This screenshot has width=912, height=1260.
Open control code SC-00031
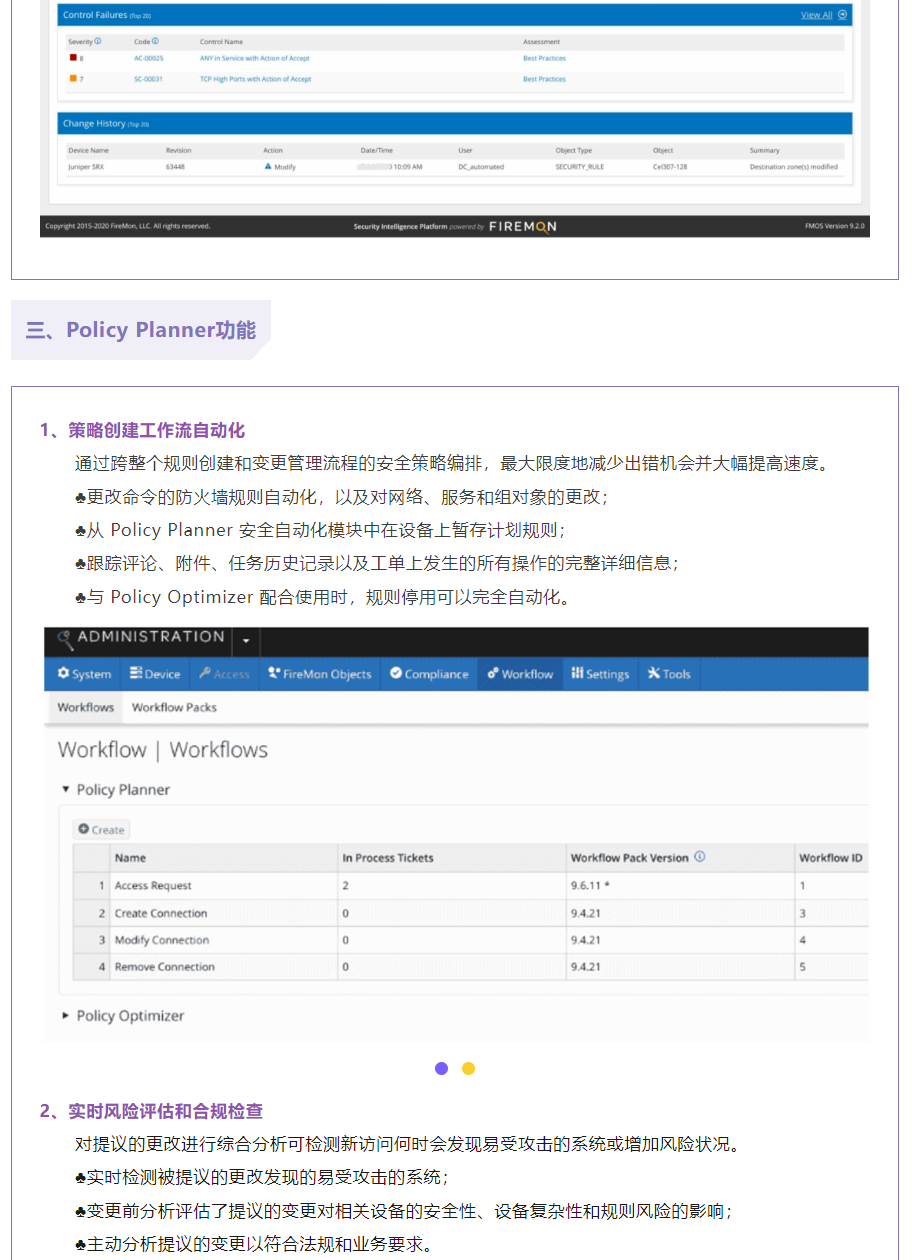pyautogui.click(x=149, y=79)
